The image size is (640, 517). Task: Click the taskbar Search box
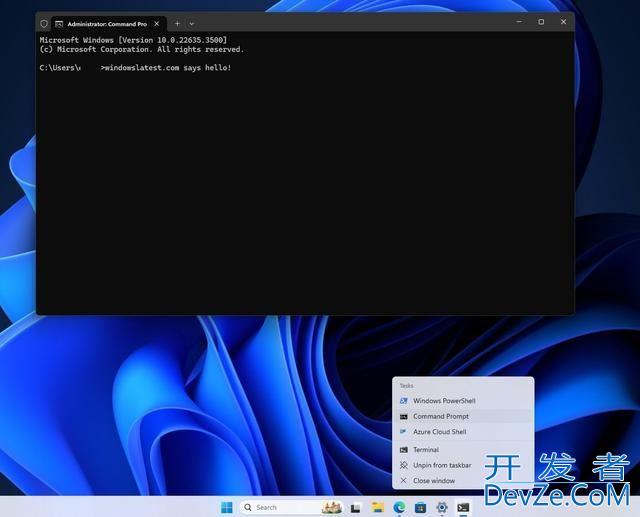coord(291,507)
